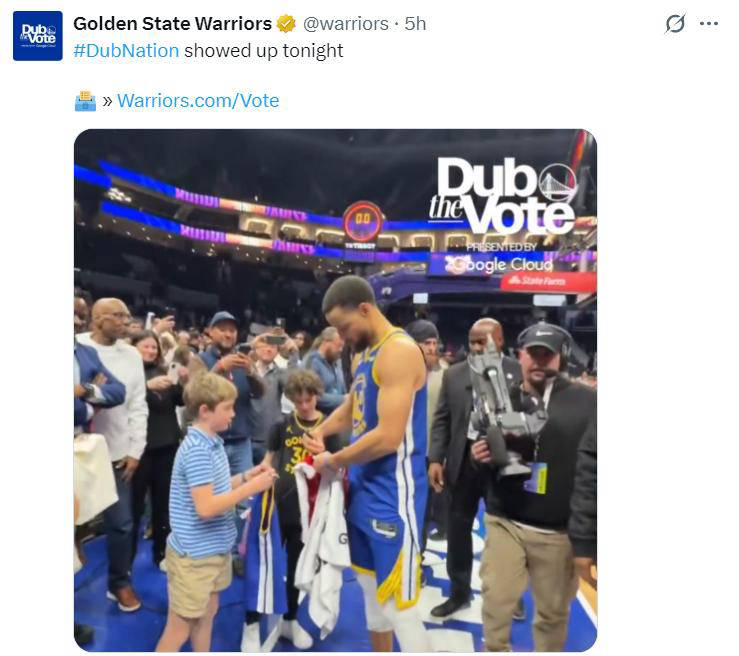Click the "PRESENTED BY" text in the overlay
This screenshot has height=656, width=739.
pyautogui.click(x=500, y=247)
